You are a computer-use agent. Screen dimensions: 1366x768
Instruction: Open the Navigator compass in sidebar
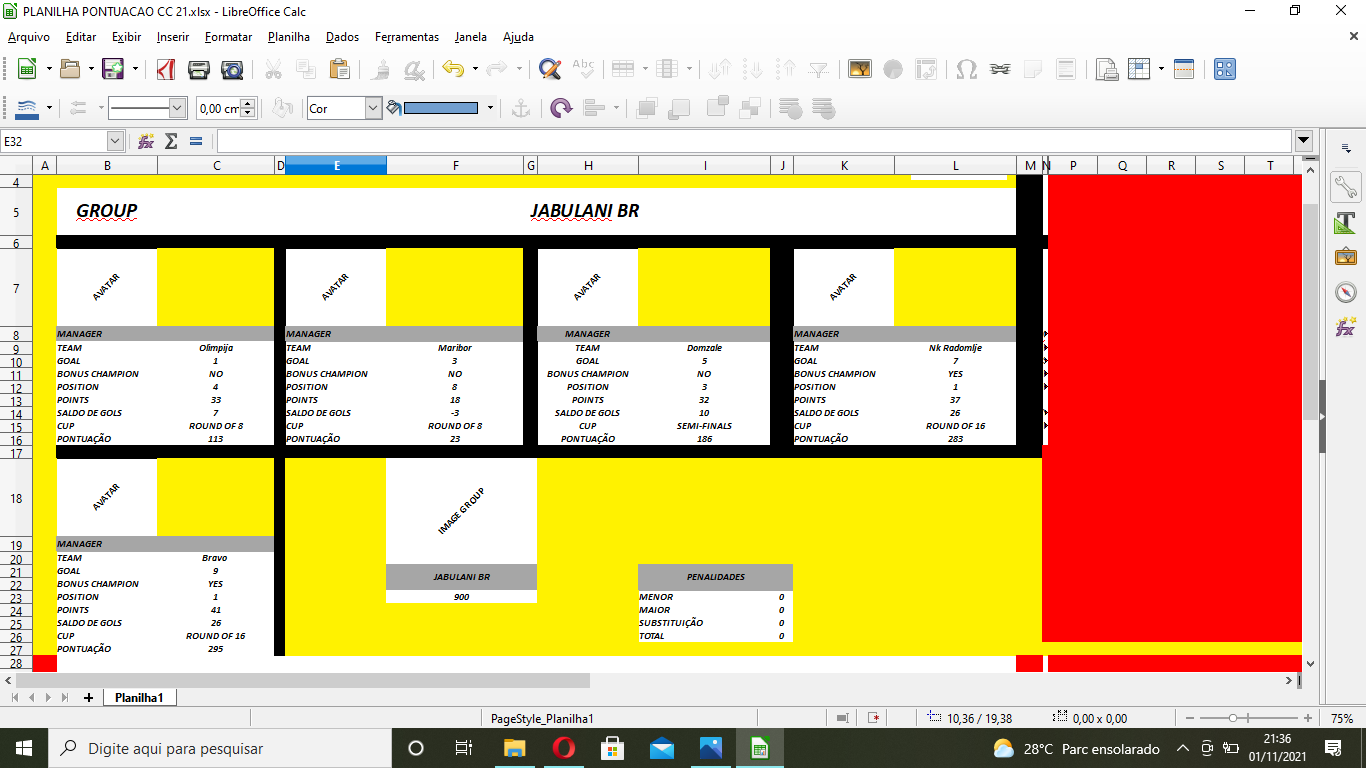pos(1345,292)
